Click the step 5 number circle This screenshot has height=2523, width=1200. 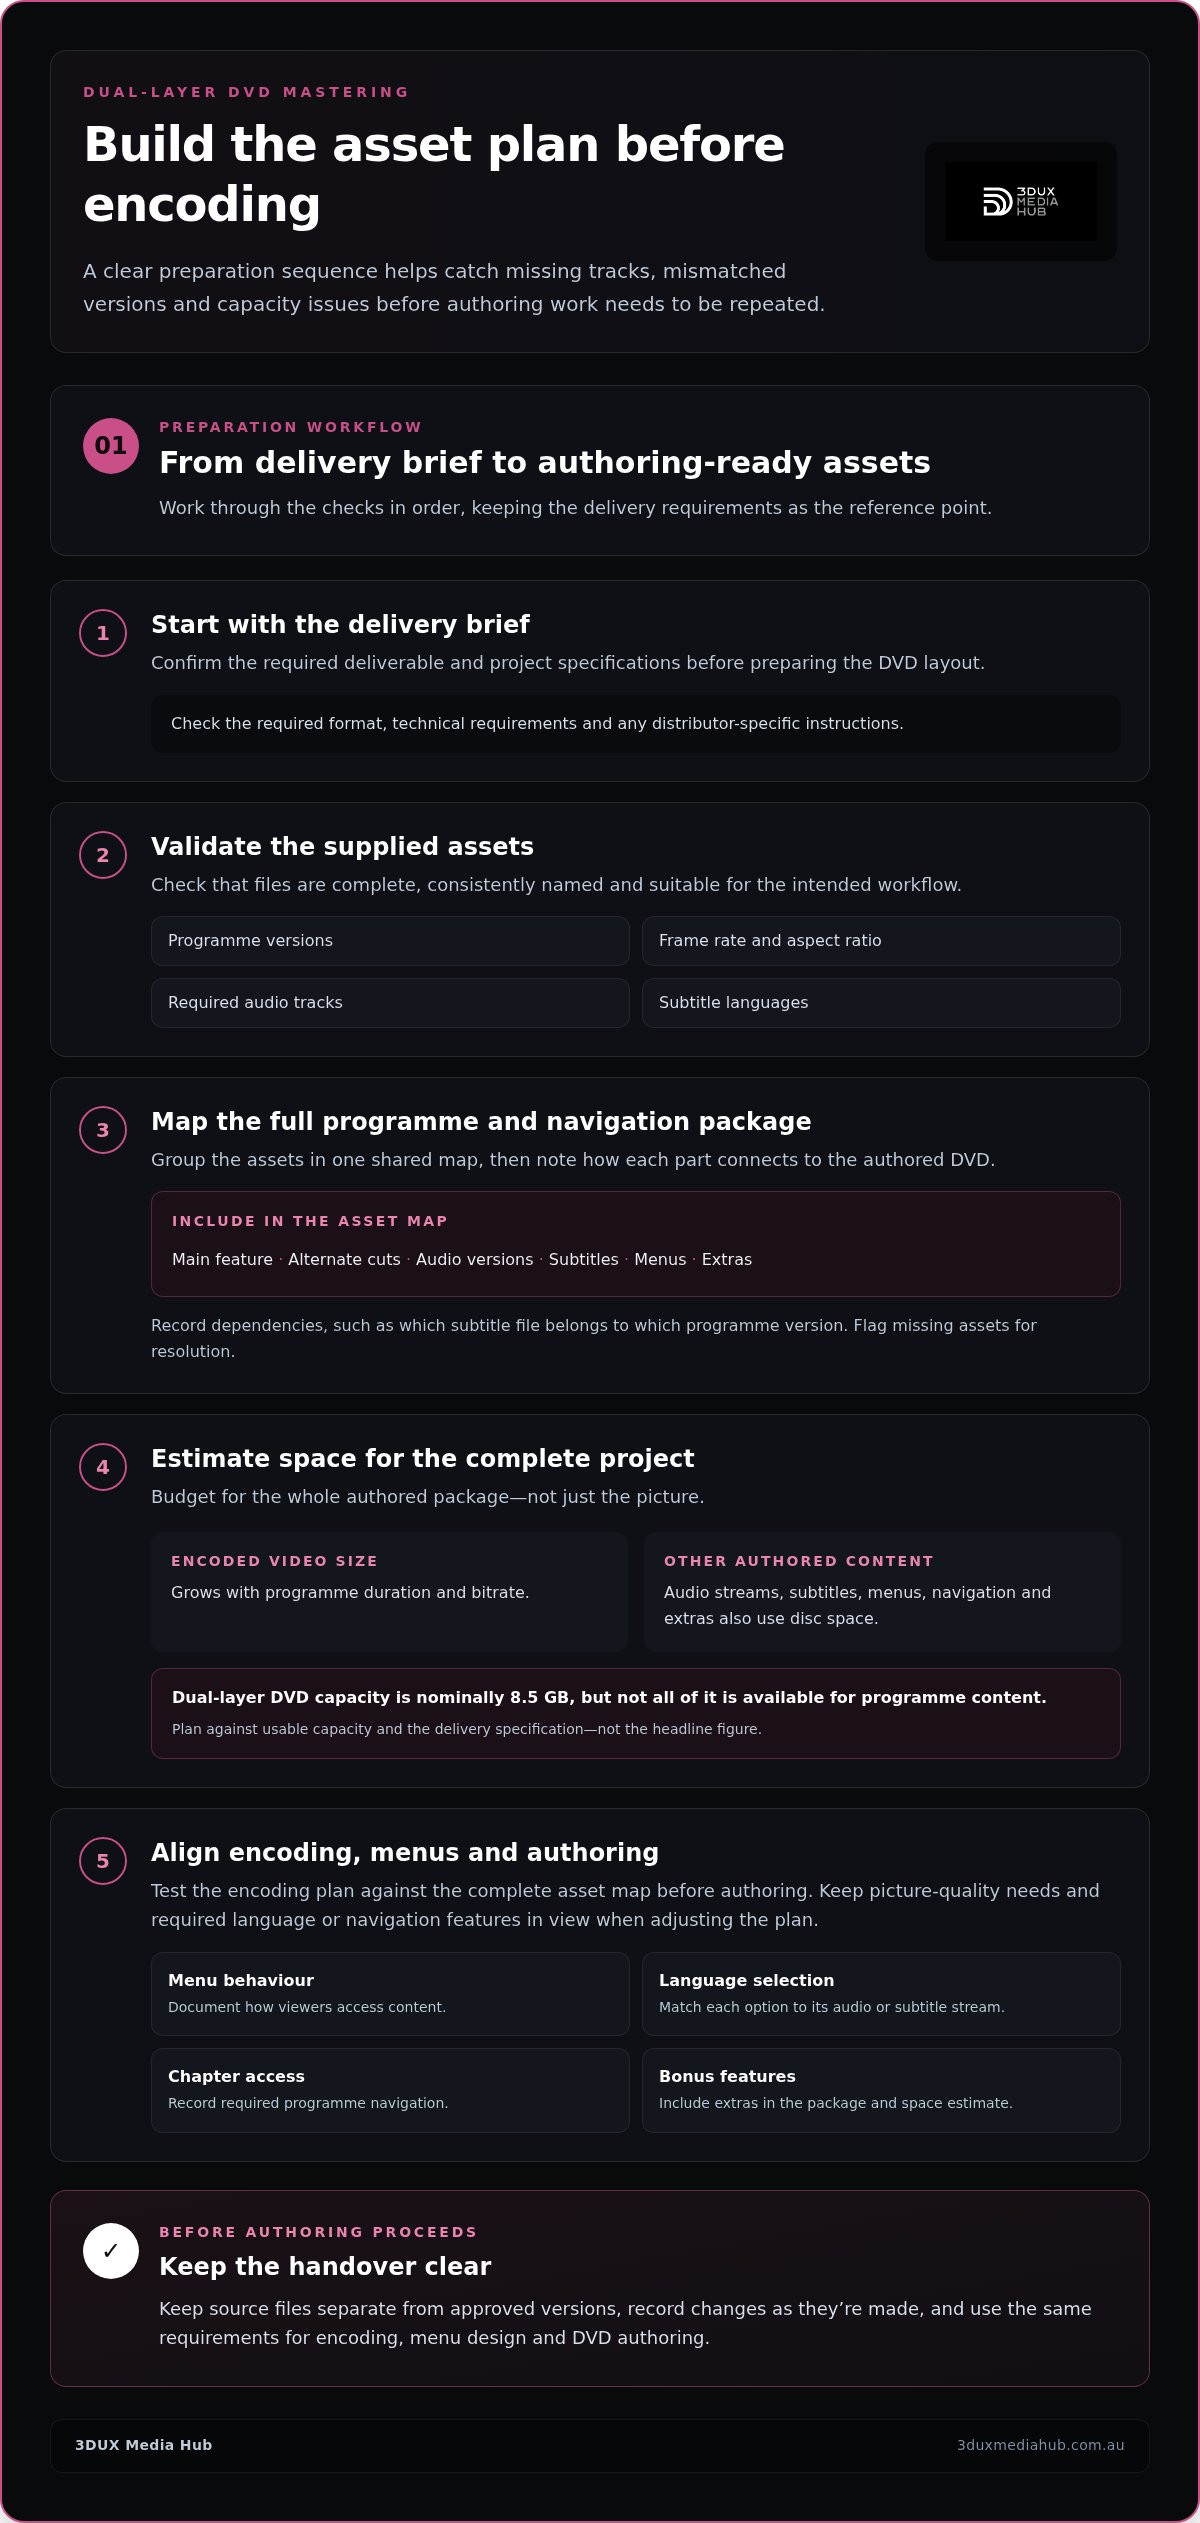[103, 1861]
